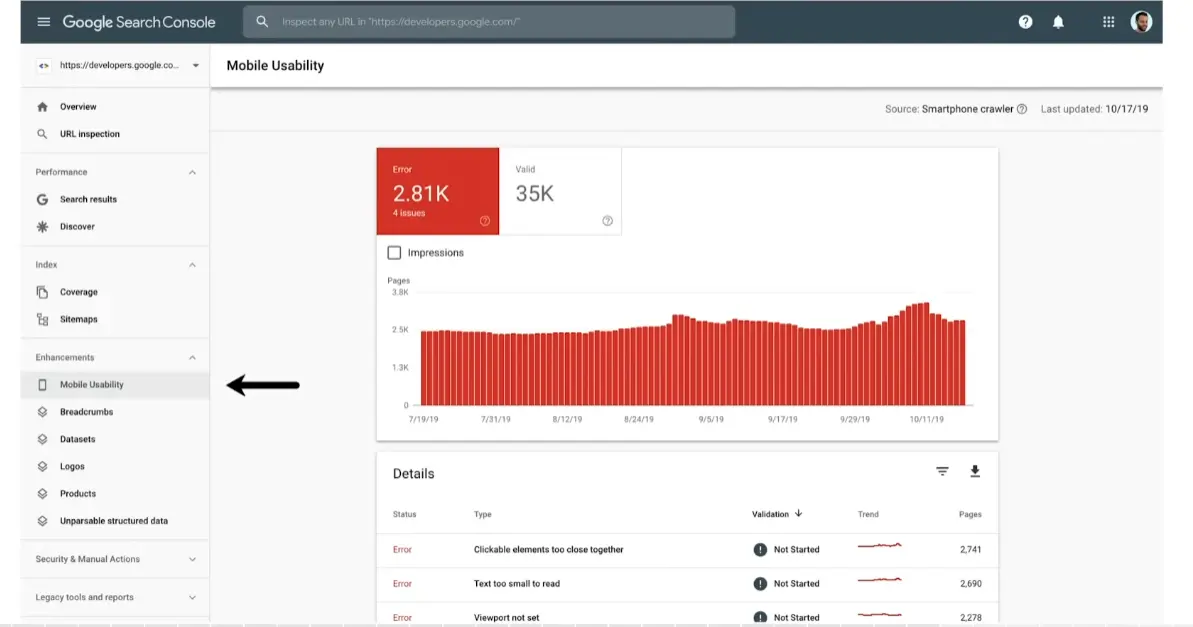Open the Google apps grid
The height and width of the screenshot is (627, 1193).
click(x=1108, y=22)
